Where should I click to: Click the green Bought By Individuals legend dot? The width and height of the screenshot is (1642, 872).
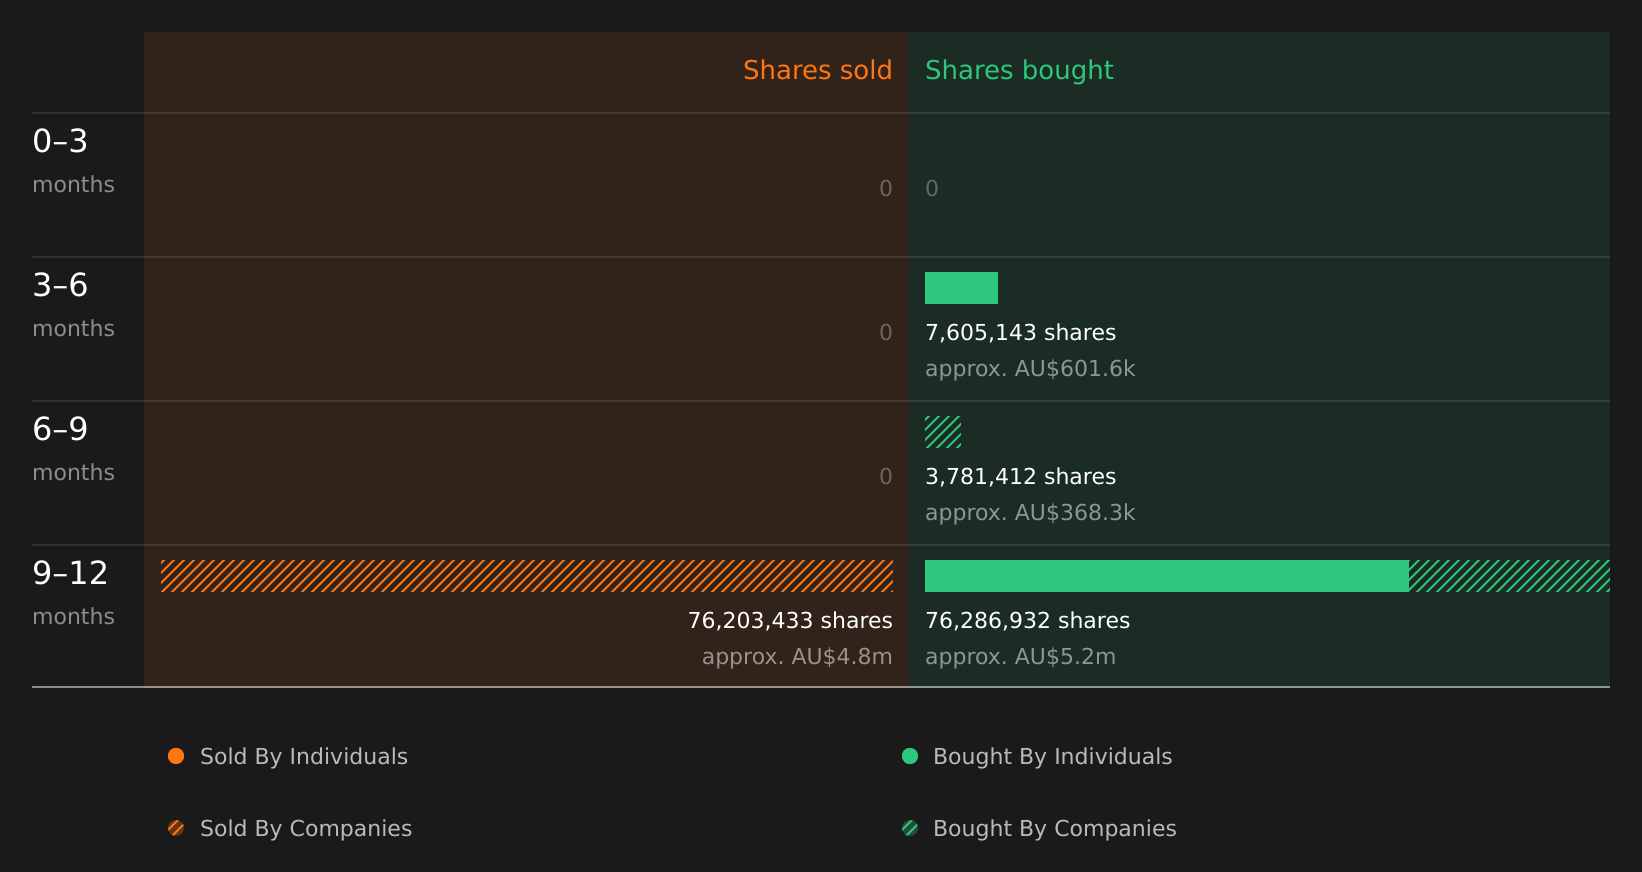(910, 756)
